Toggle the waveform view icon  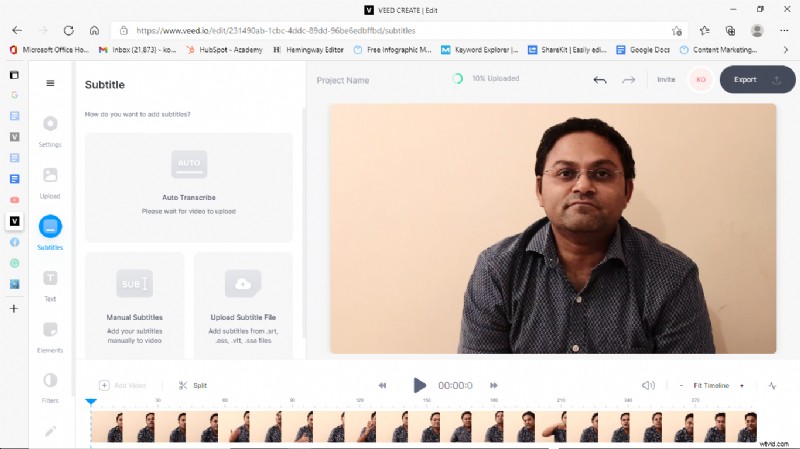click(x=772, y=385)
